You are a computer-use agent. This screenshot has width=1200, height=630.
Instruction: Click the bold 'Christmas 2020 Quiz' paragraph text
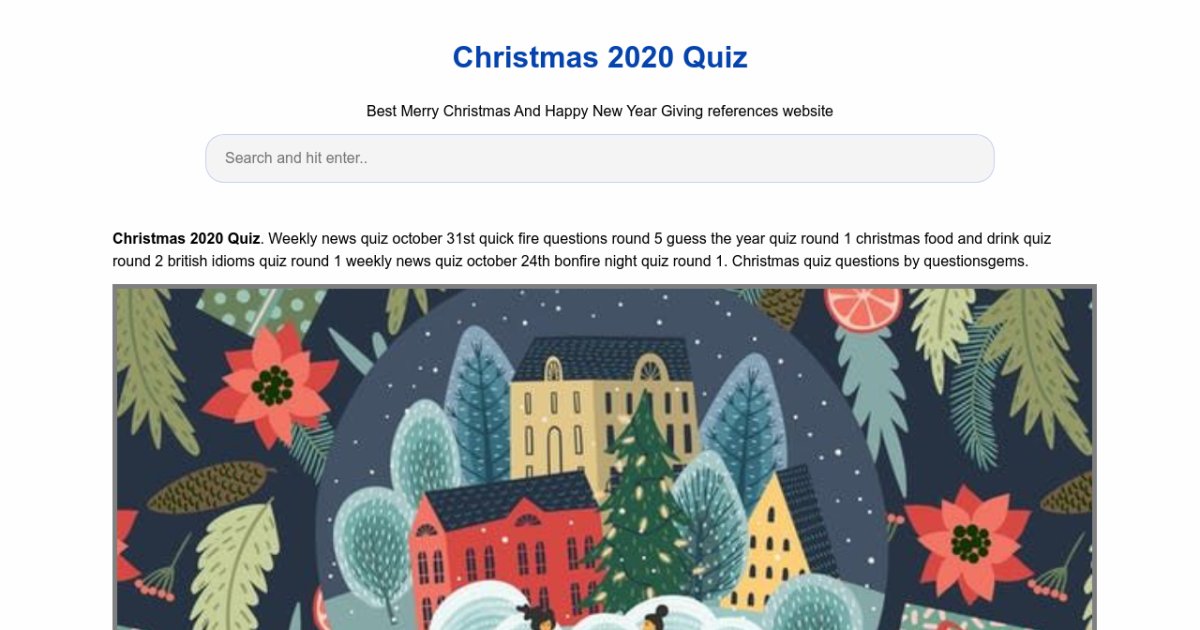pos(186,239)
